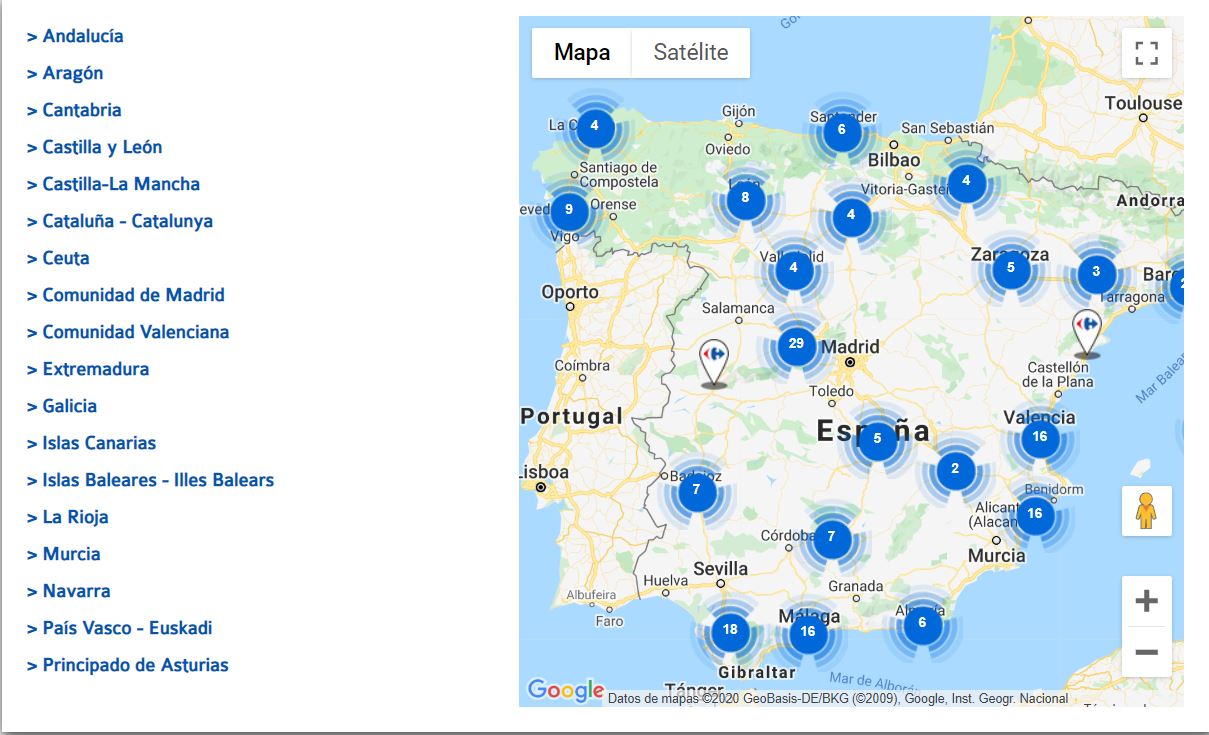The image size is (1209, 735).
Task: Open the 29-store cluster near Madrid
Action: [x=796, y=344]
